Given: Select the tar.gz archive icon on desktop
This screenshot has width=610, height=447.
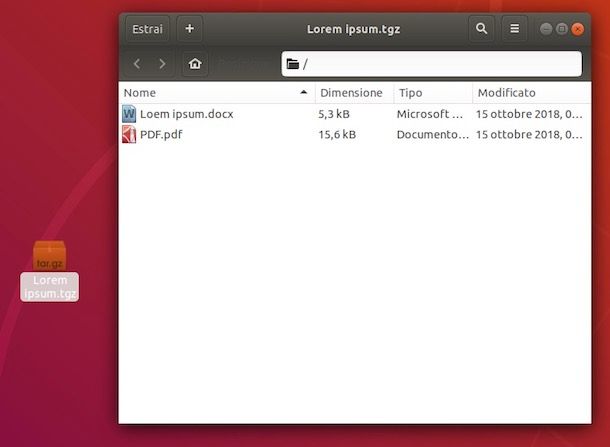Looking at the screenshot, I should coord(49,256).
